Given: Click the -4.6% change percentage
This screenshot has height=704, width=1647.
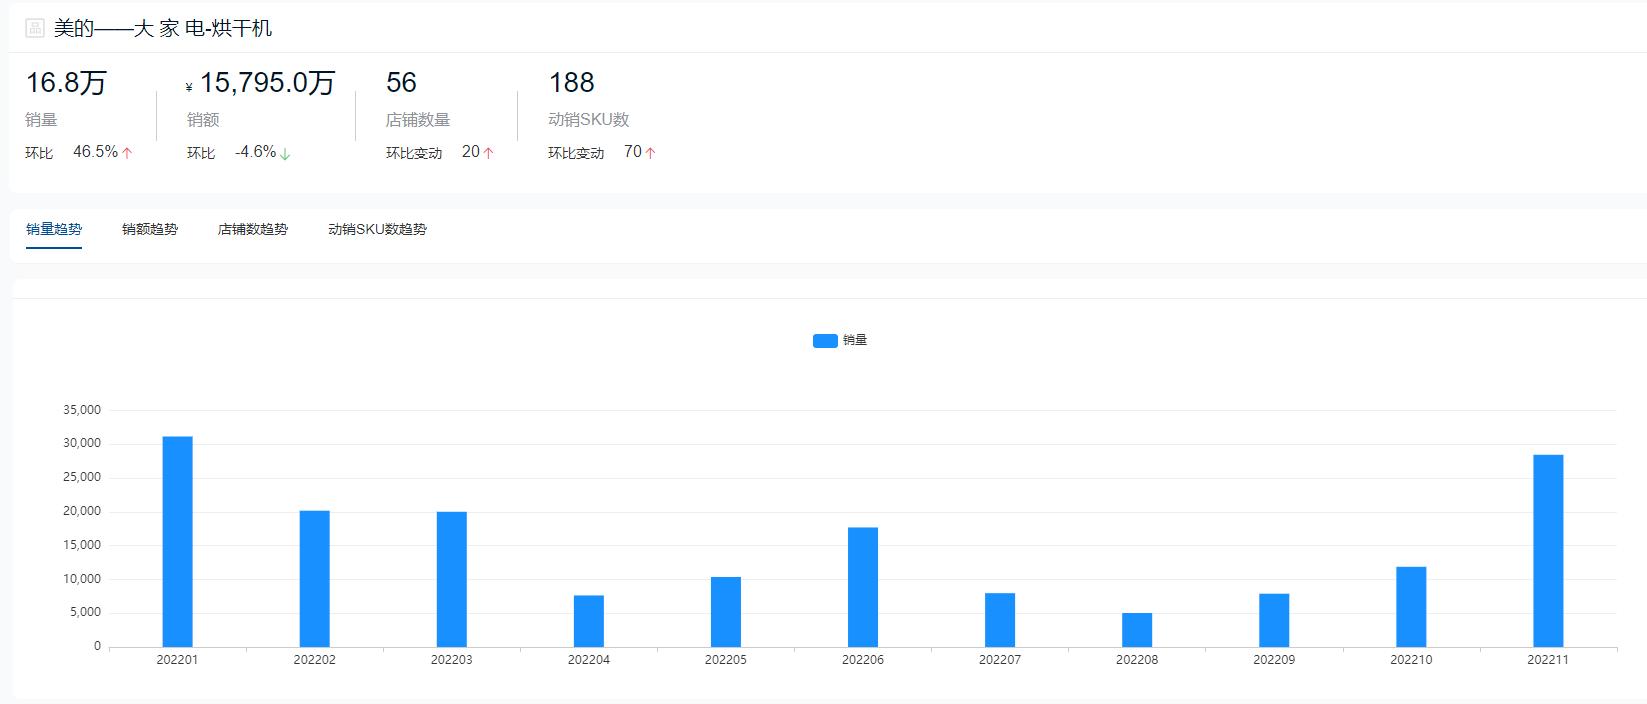Looking at the screenshot, I should click(x=256, y=152).
